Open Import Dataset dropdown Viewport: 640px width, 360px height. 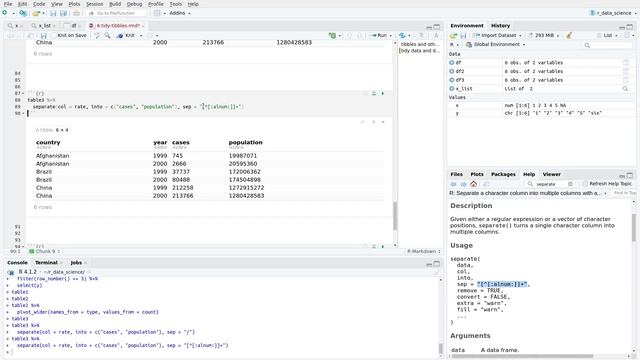click(497, 36)
